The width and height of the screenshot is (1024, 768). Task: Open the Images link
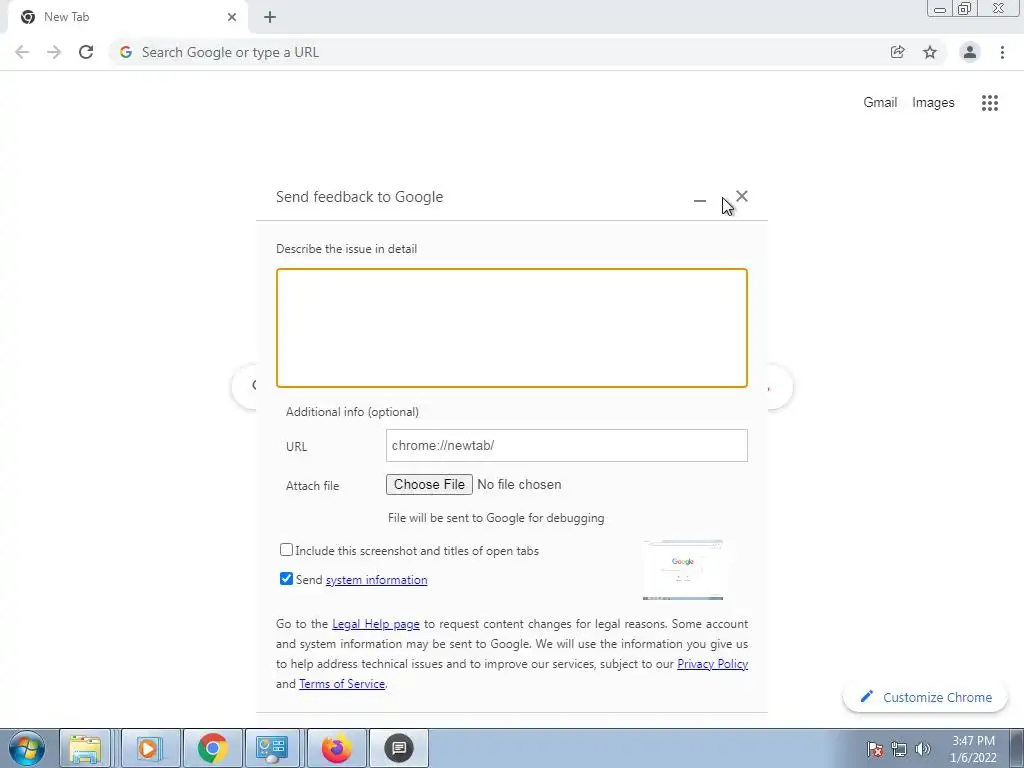(x=933, y=103)
